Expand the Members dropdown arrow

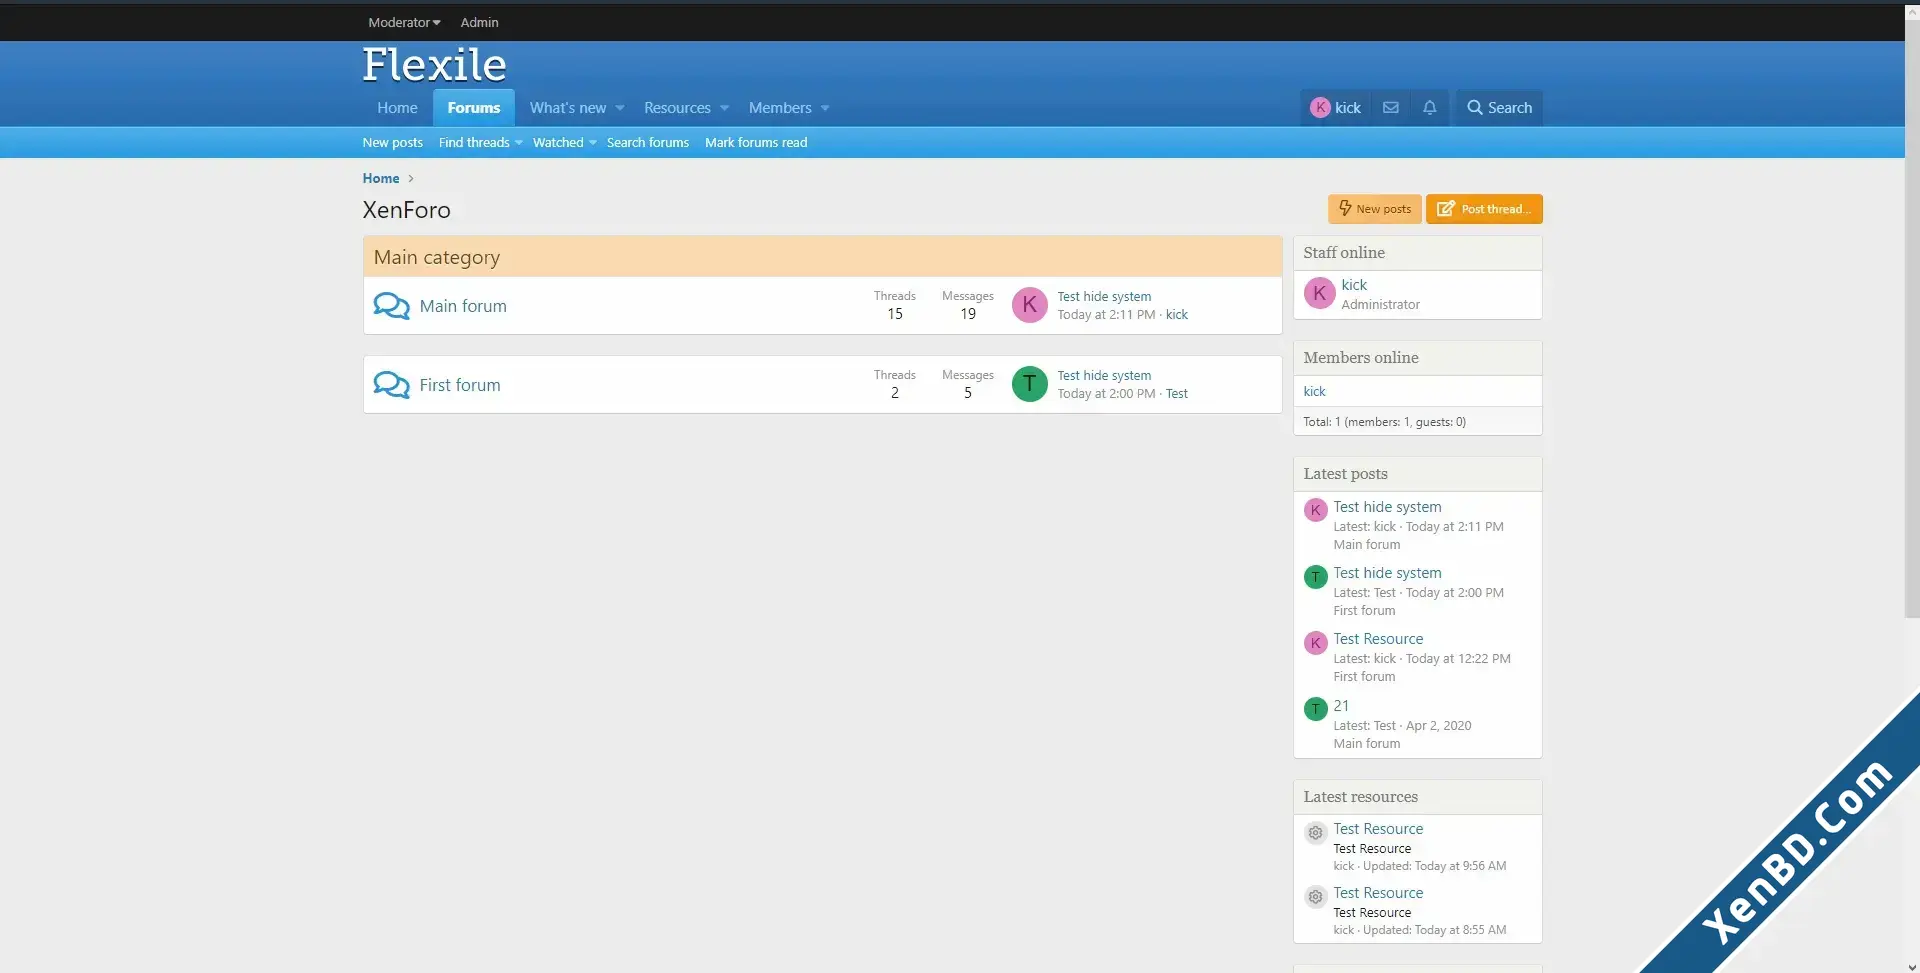825,108
